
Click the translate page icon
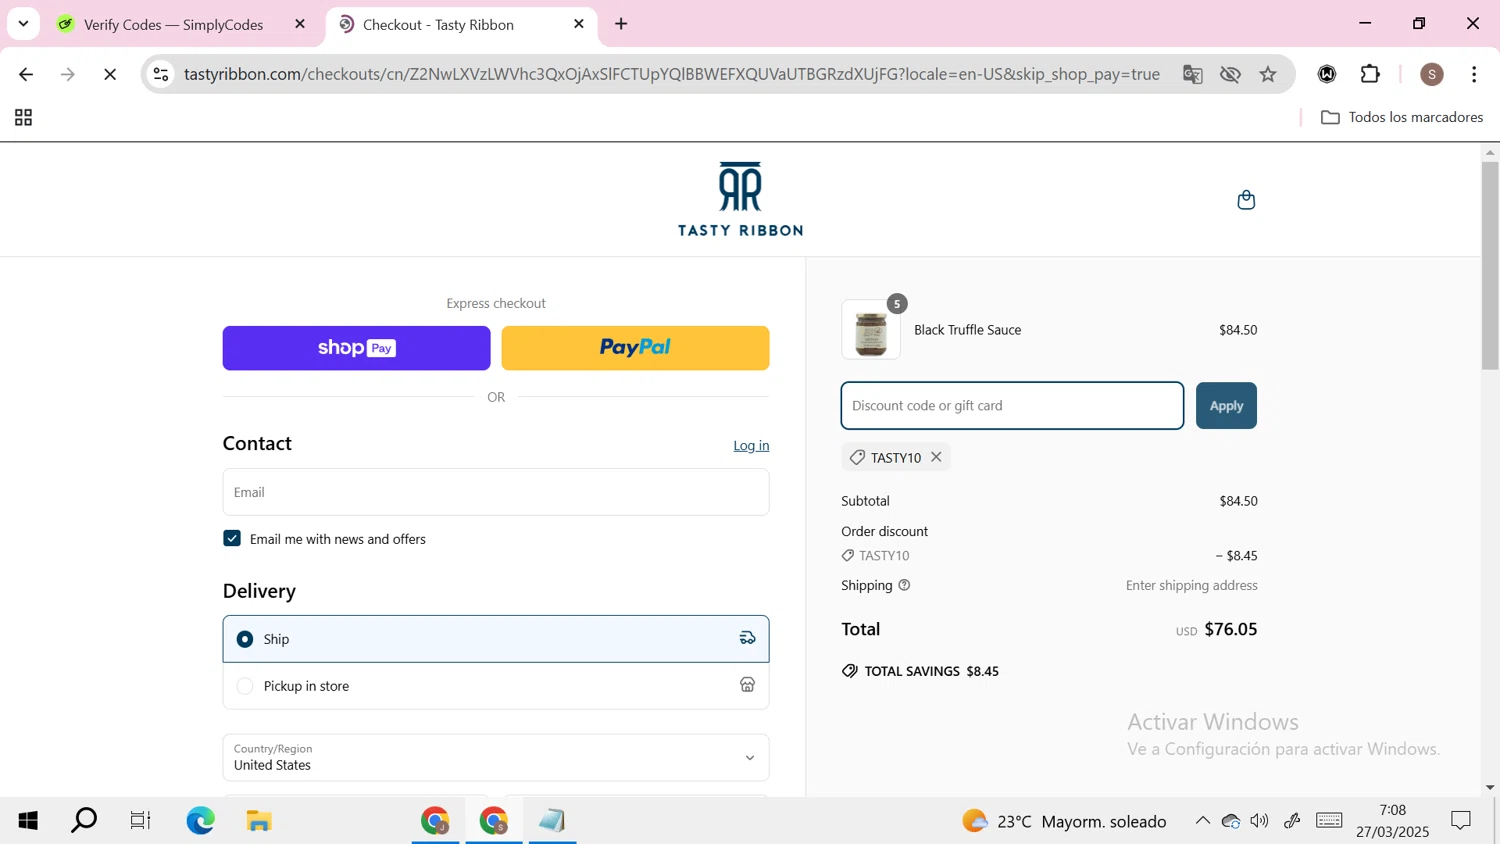click(x=1192, y=74)
